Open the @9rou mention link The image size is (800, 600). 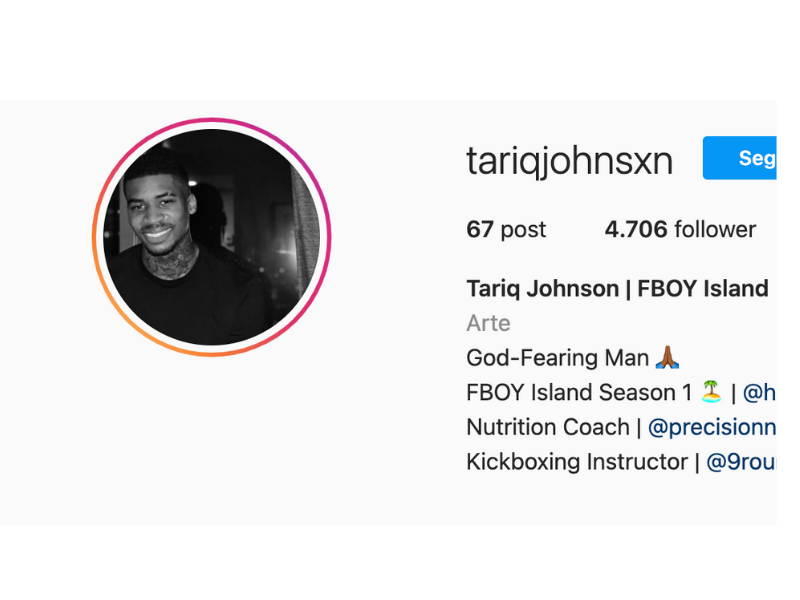pos(741,462)
